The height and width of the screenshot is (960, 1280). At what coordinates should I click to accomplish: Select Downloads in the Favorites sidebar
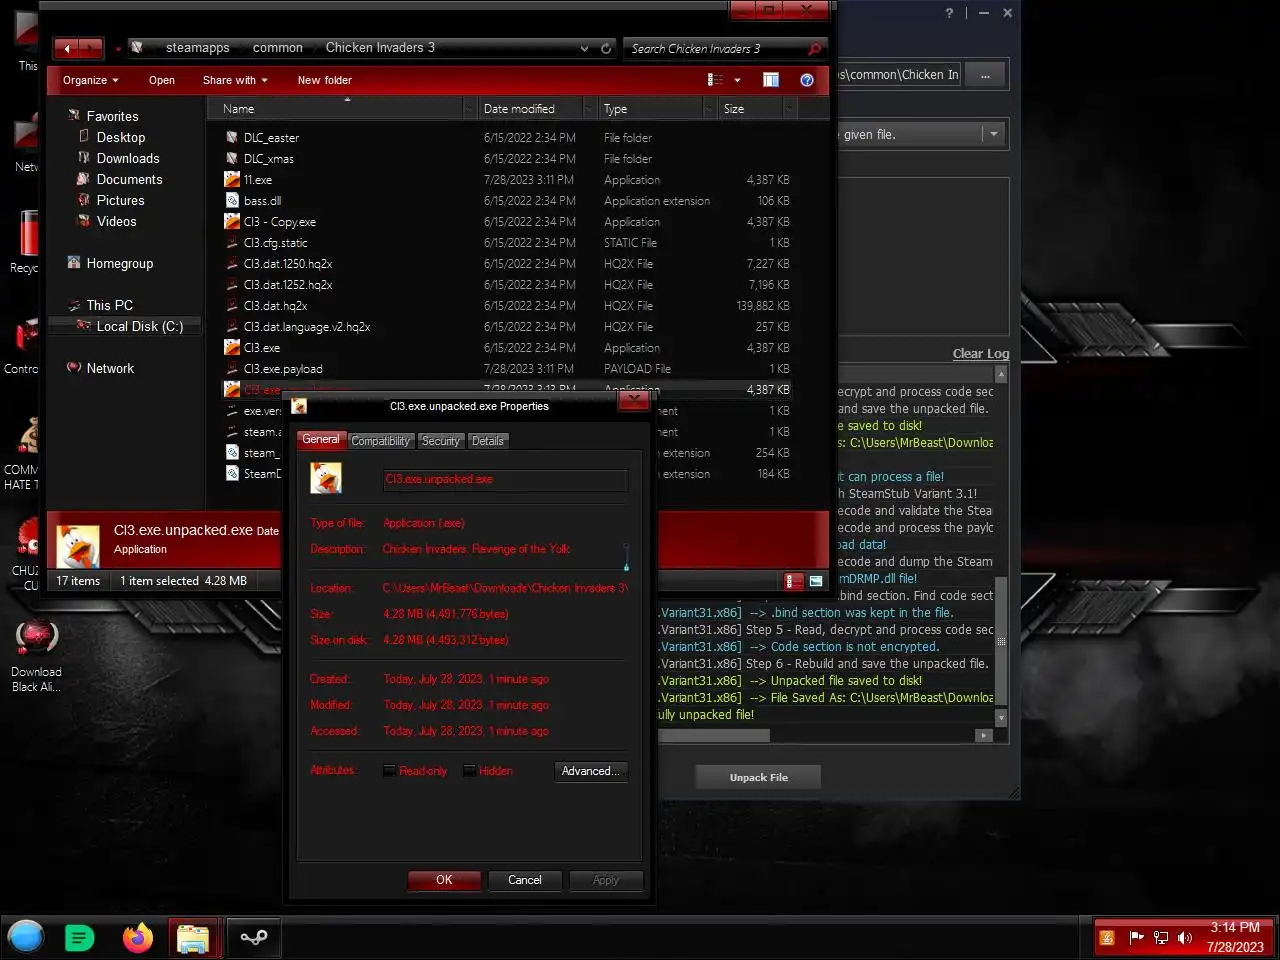coord(128,158)
